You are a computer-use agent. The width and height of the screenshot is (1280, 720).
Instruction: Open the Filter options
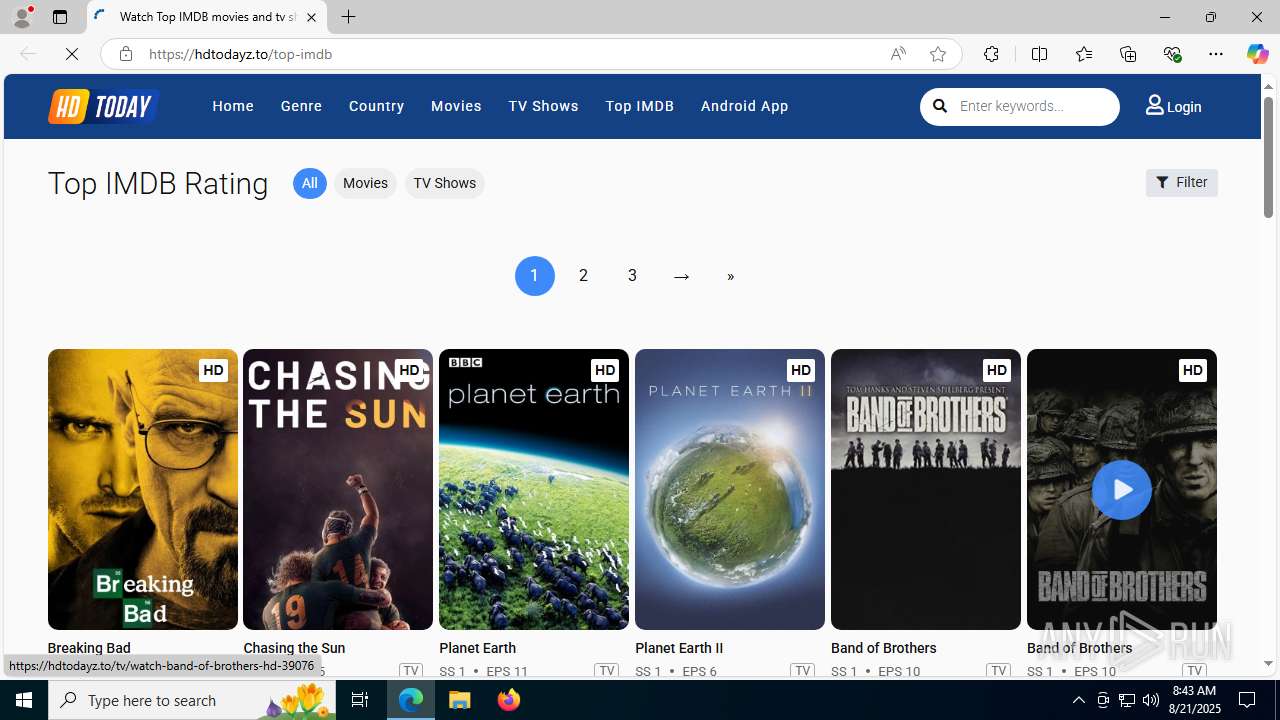[x=1181, y=183]
